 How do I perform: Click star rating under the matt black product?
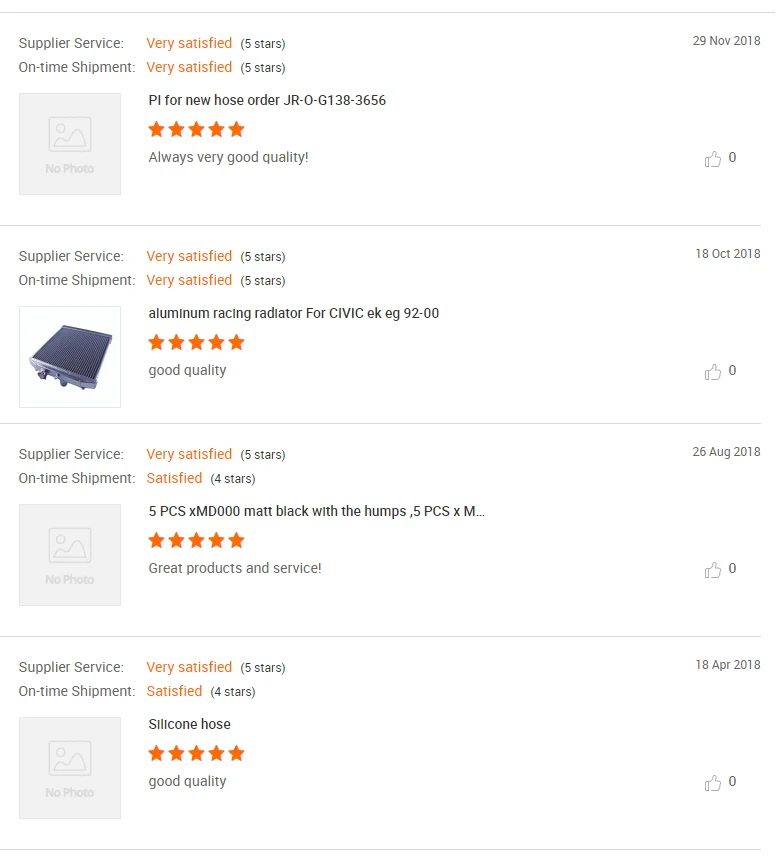196,540
